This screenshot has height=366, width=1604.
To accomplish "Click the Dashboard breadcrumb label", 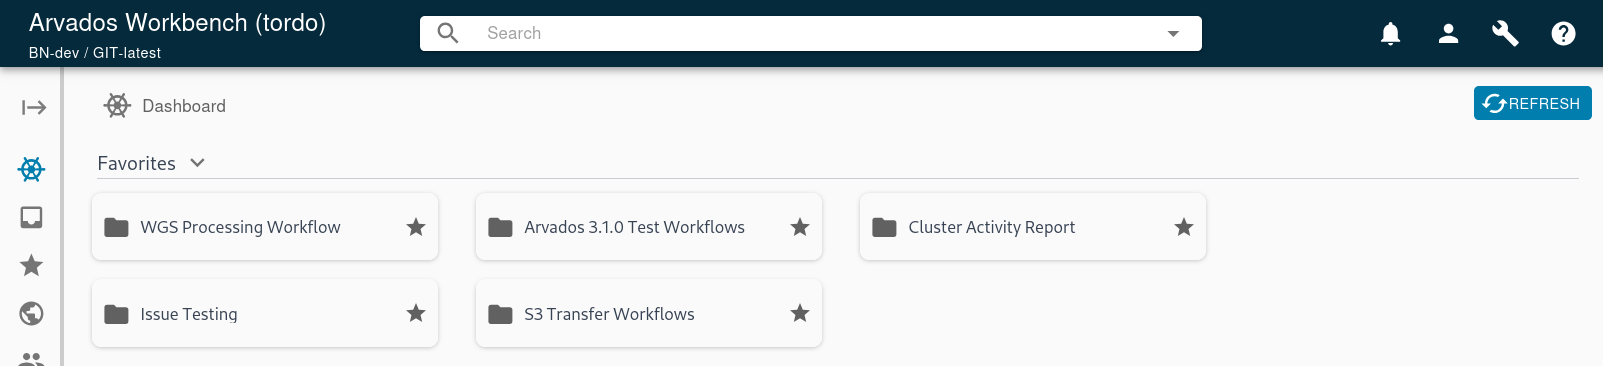I will [x=184, y=106].
